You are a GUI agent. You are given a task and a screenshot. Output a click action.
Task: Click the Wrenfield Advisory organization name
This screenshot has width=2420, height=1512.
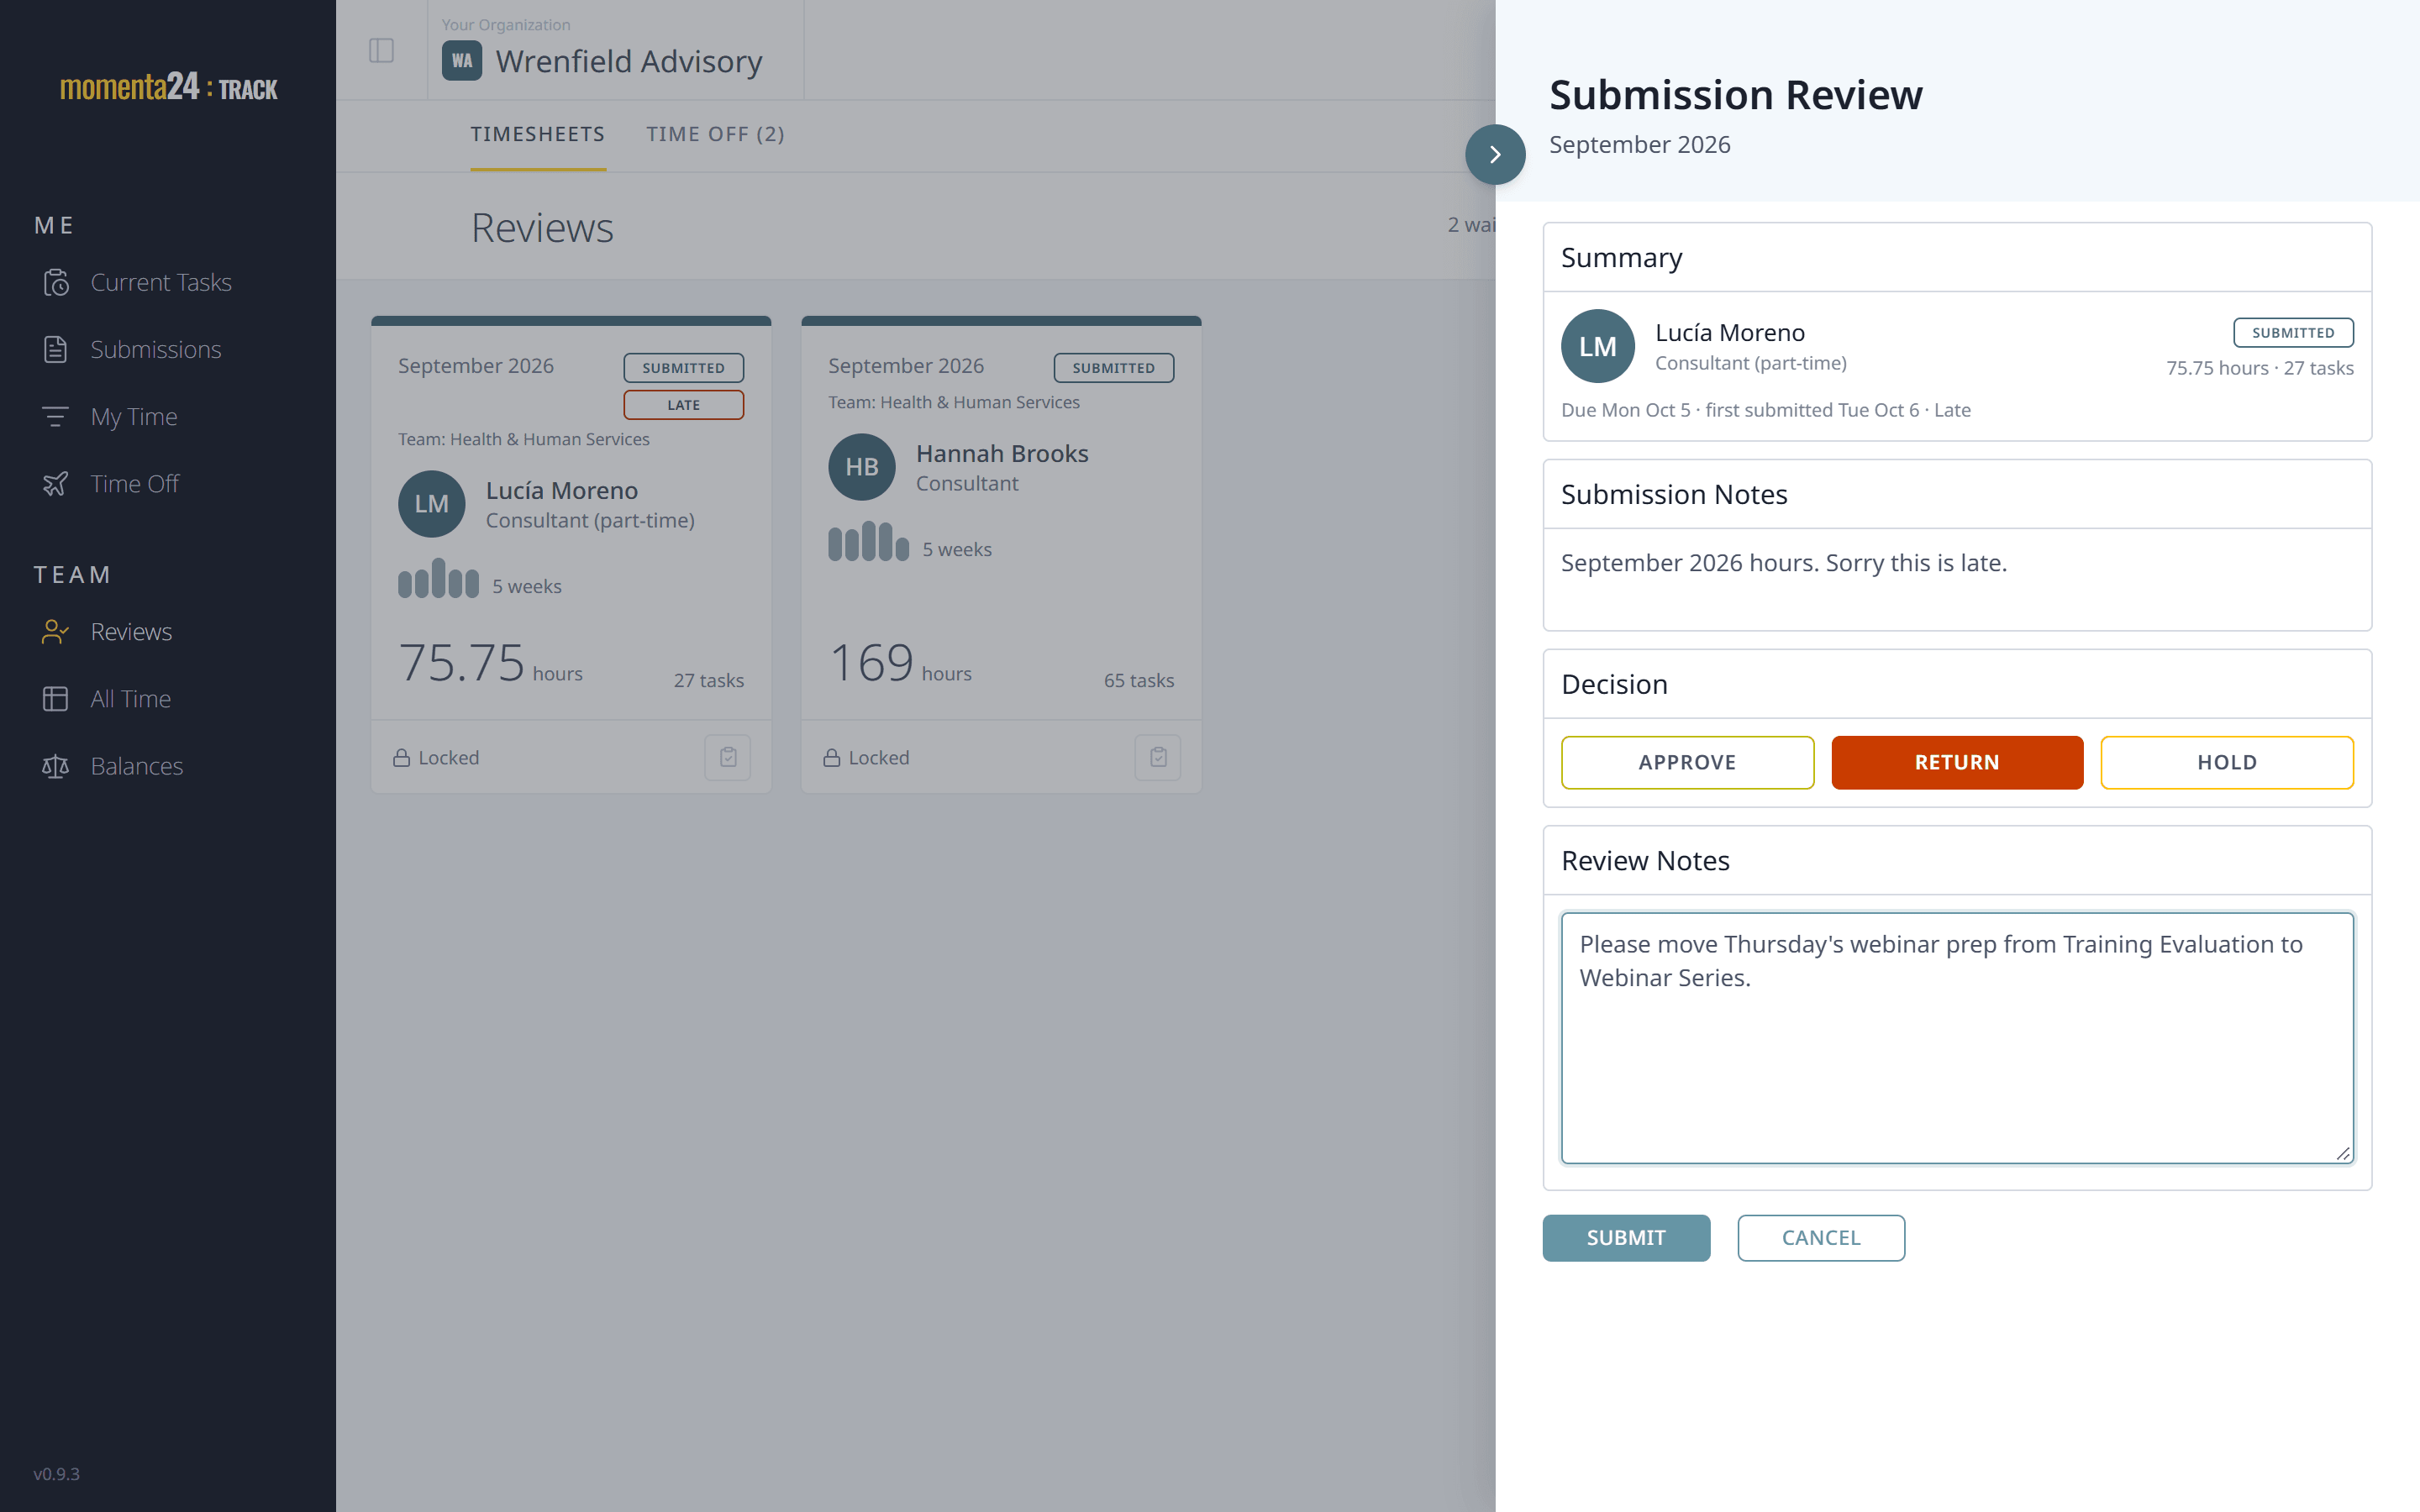point(629,61)
